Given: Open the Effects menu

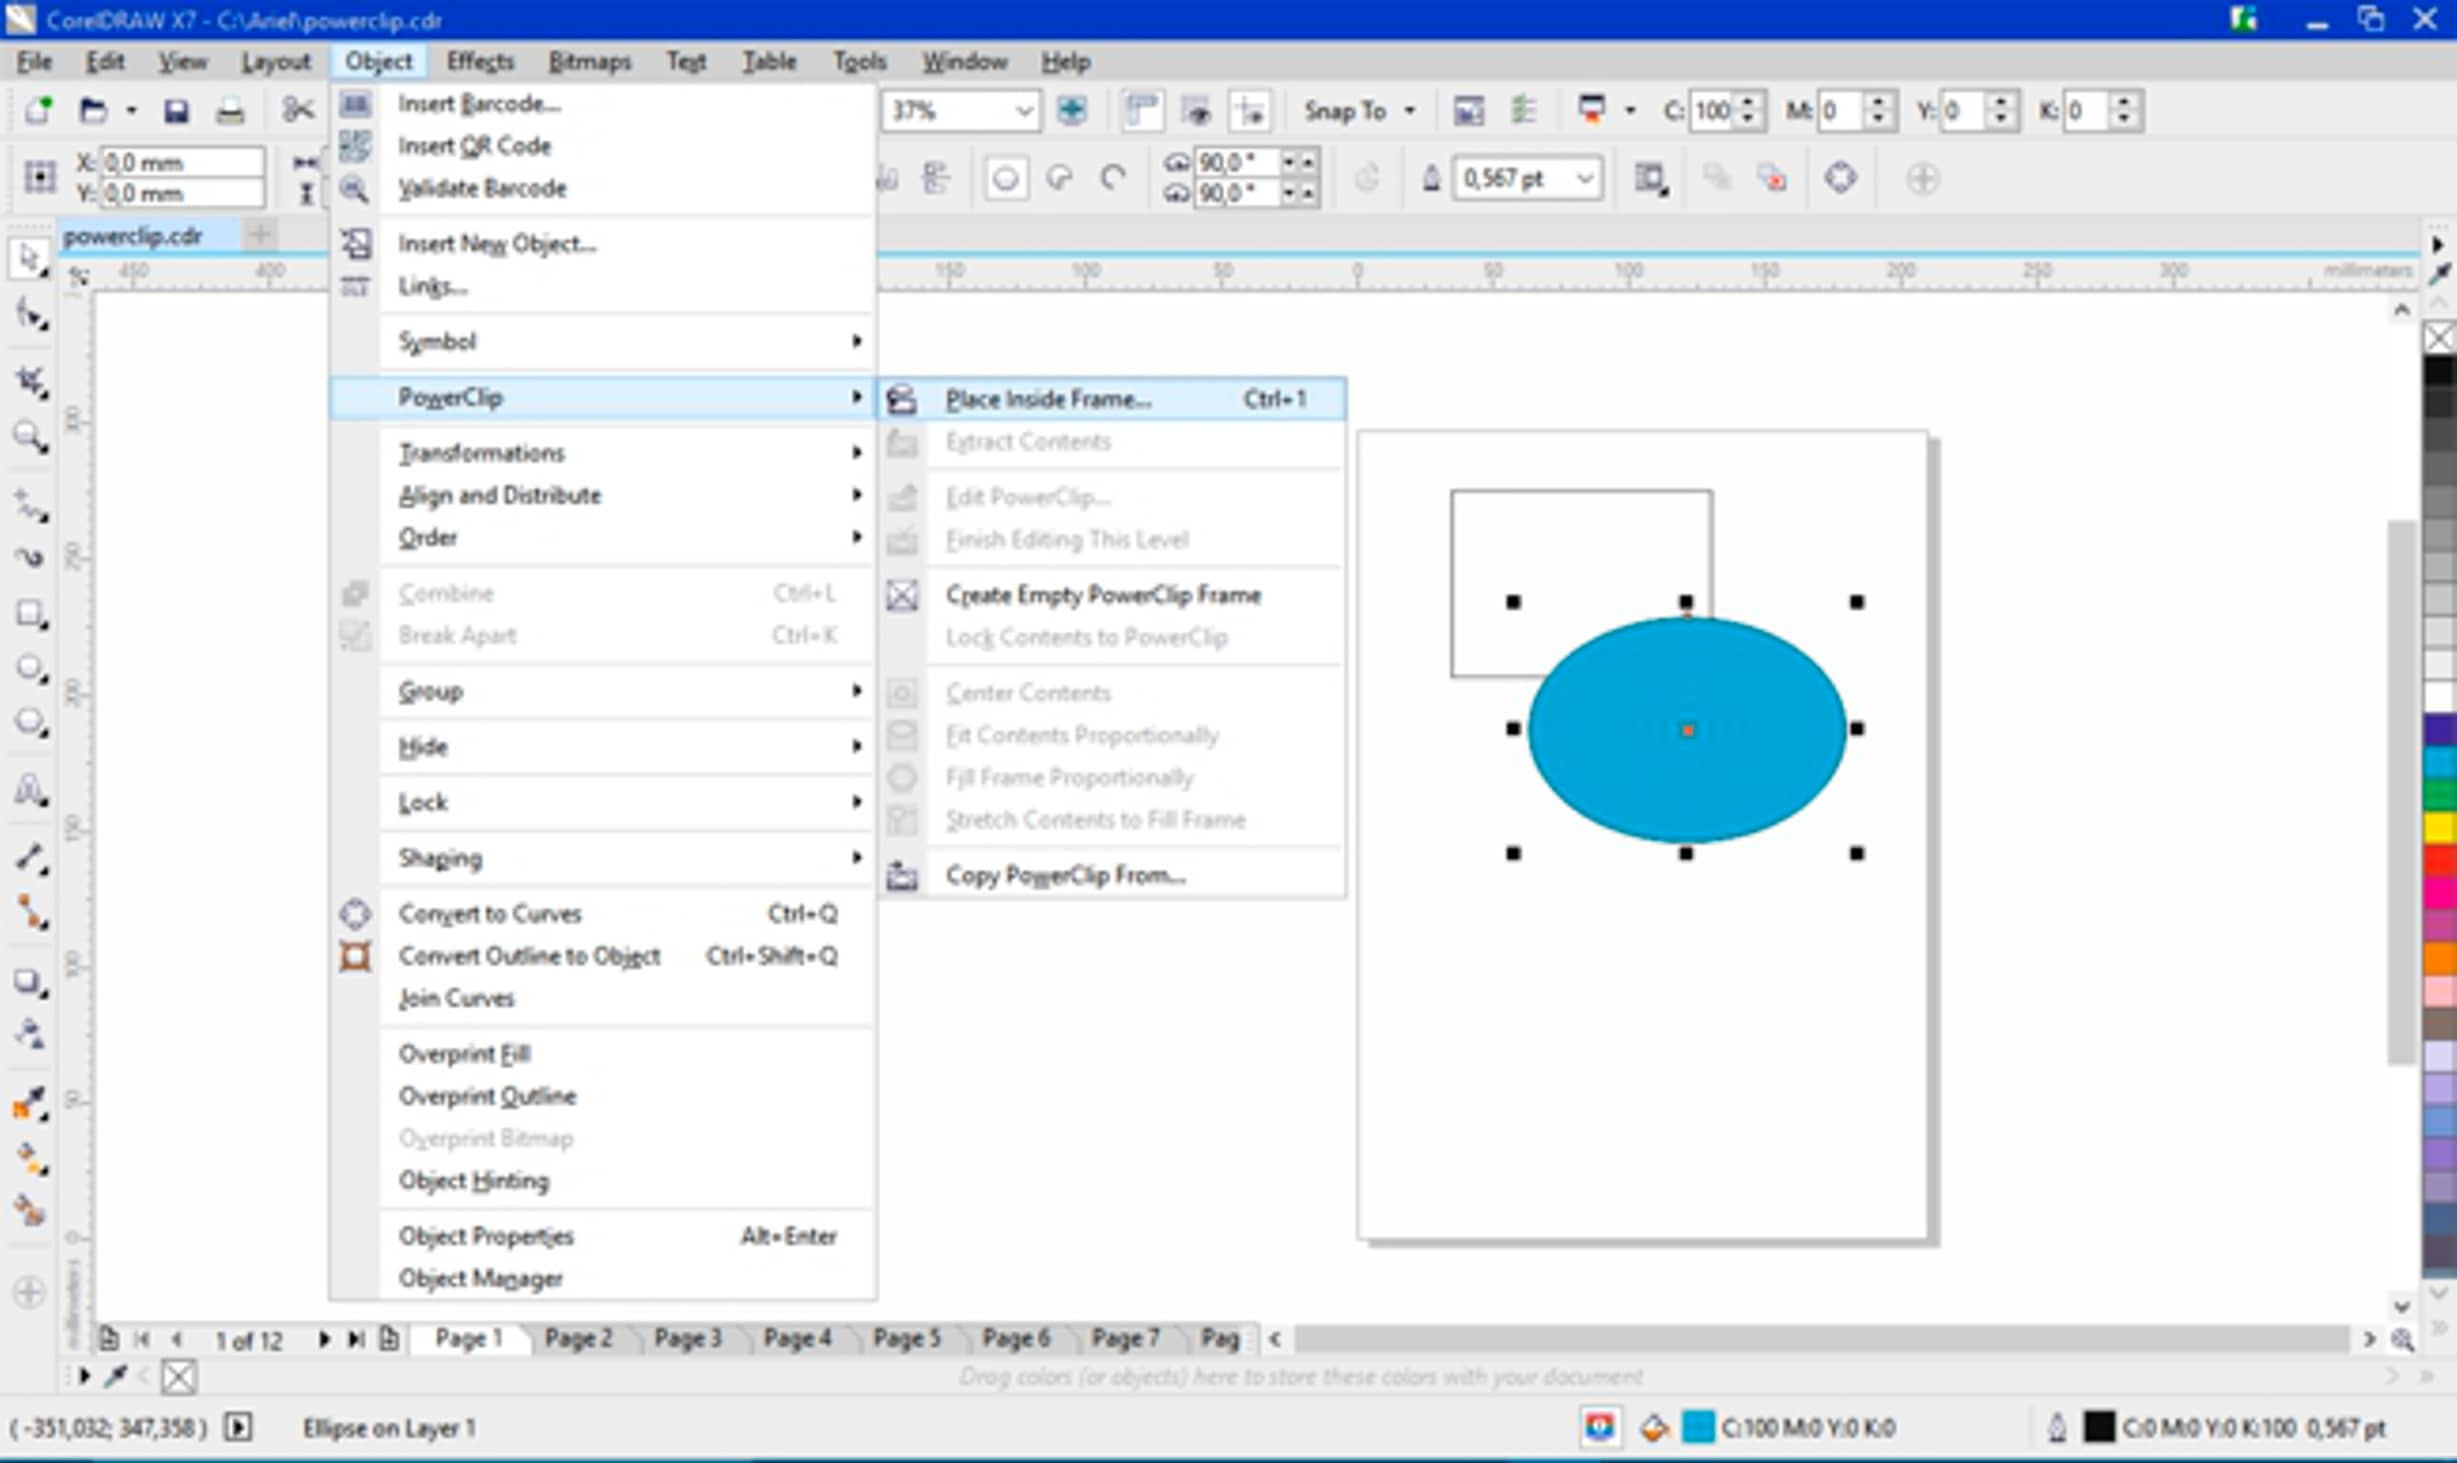Looking at the screenshot, I should click(480, 62).
